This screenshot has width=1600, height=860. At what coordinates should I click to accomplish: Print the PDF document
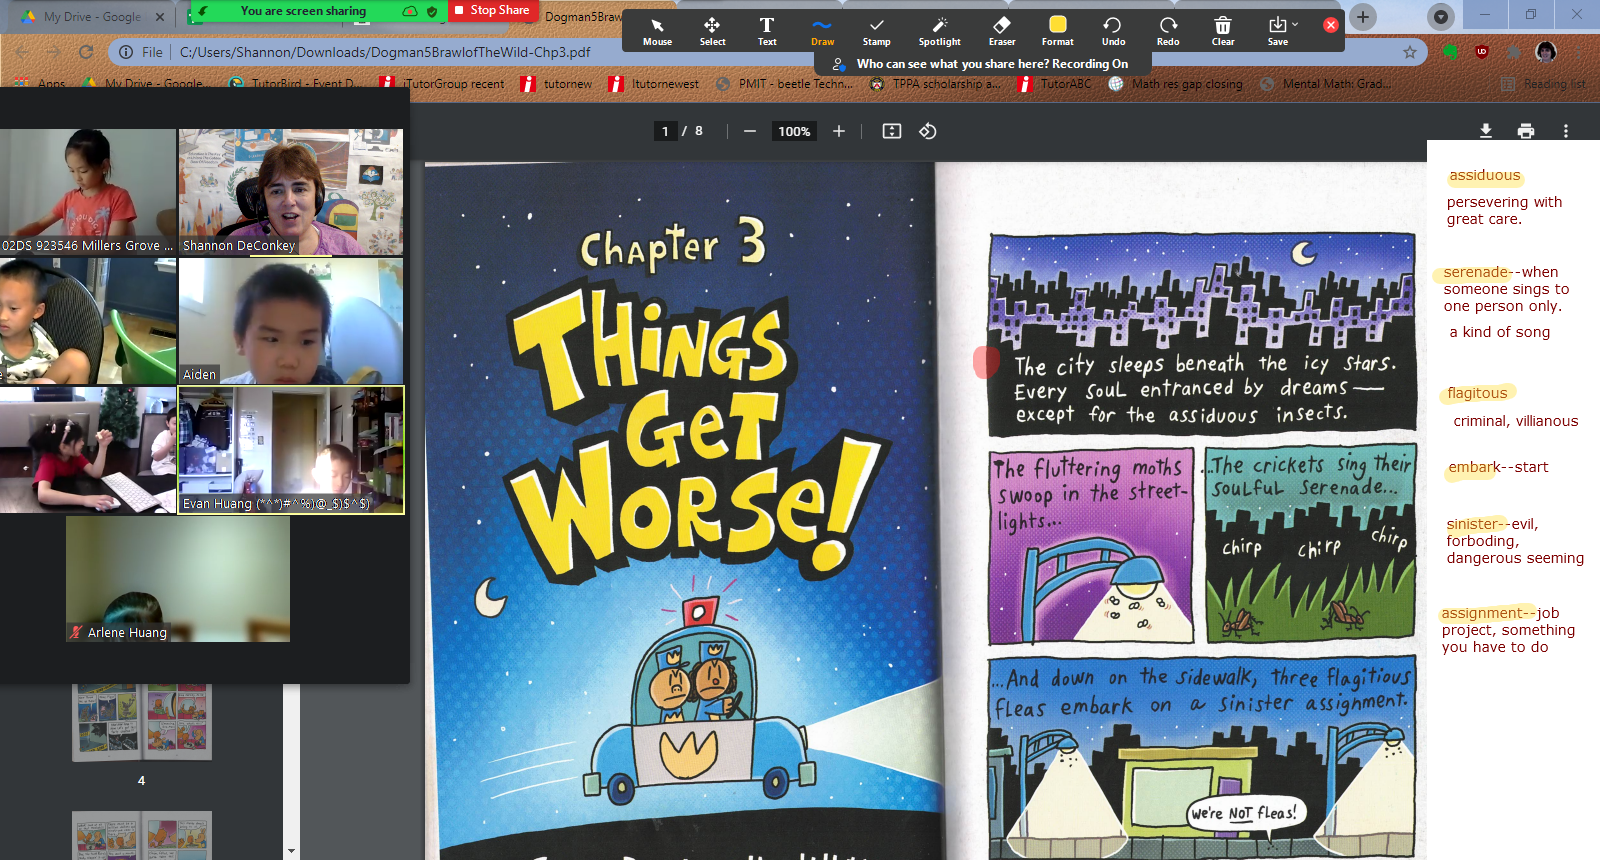[x=1526, y=131]
